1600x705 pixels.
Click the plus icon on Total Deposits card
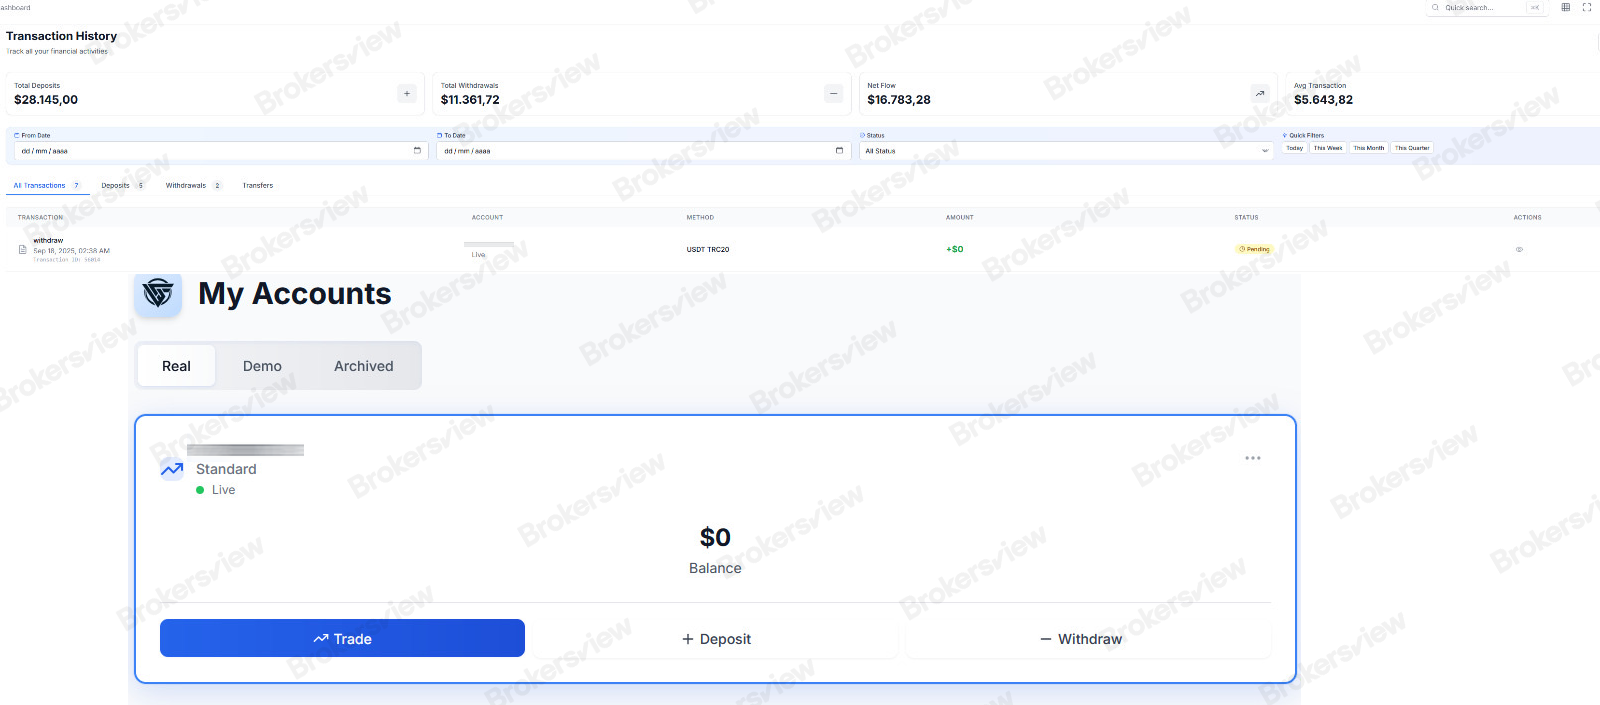[x=407, y=93]
